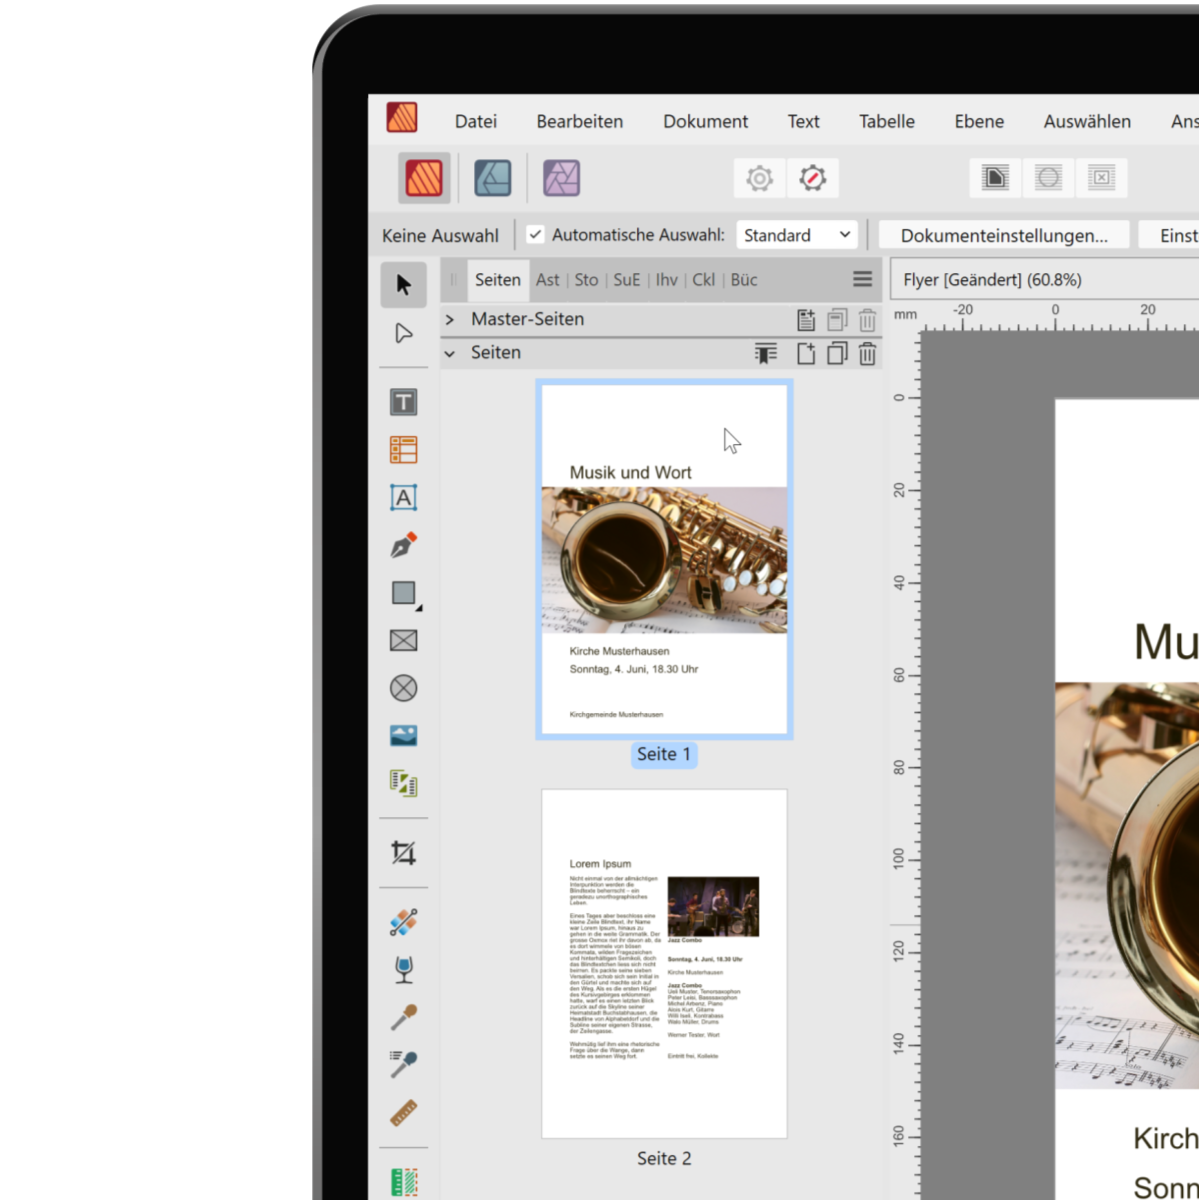Expand the Master-Seiten section
1199x1200 pixels.
coord(450,320)
